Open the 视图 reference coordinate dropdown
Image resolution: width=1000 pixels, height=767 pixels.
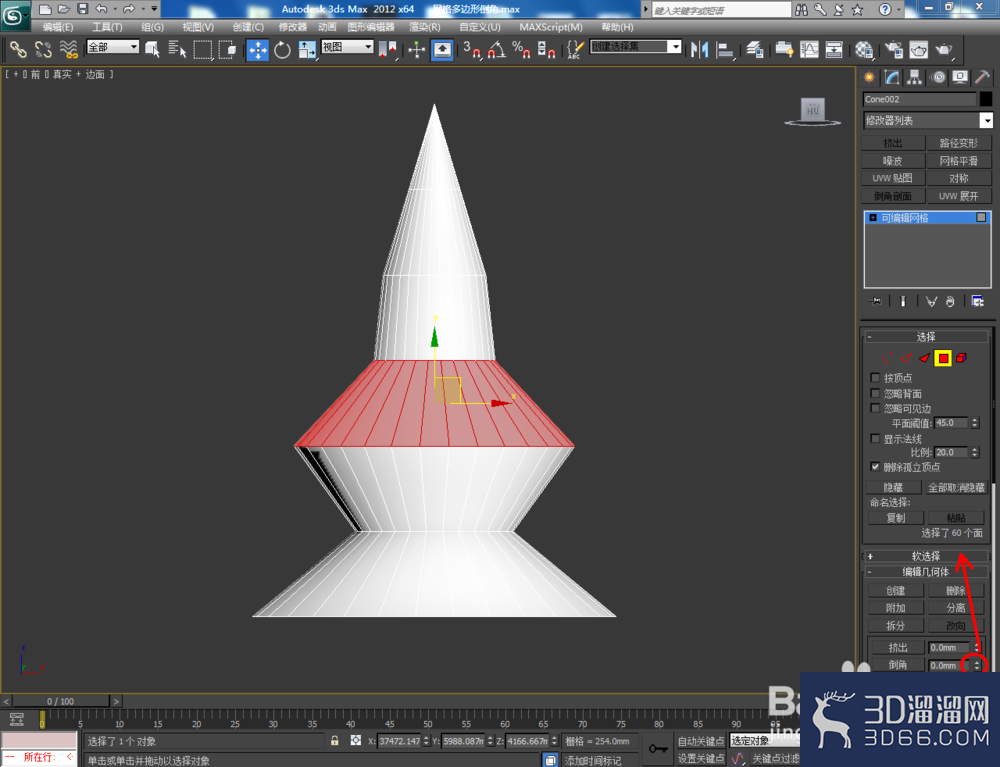pyautogui.click(x=346, y=47)
